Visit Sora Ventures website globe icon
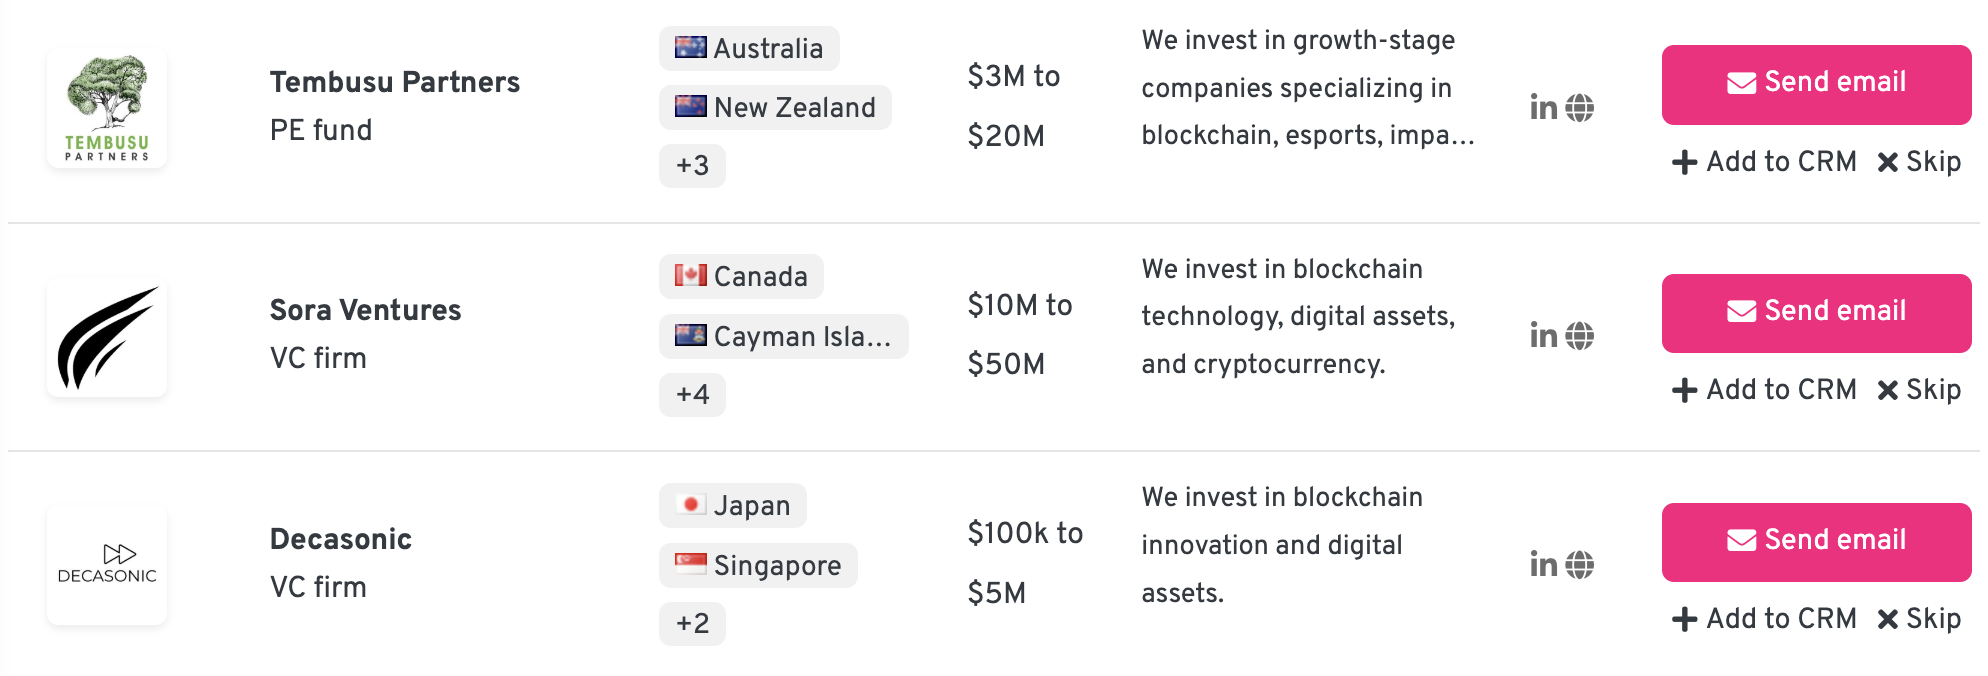This screenshot has height=676, width=1988. (1580, 336)
